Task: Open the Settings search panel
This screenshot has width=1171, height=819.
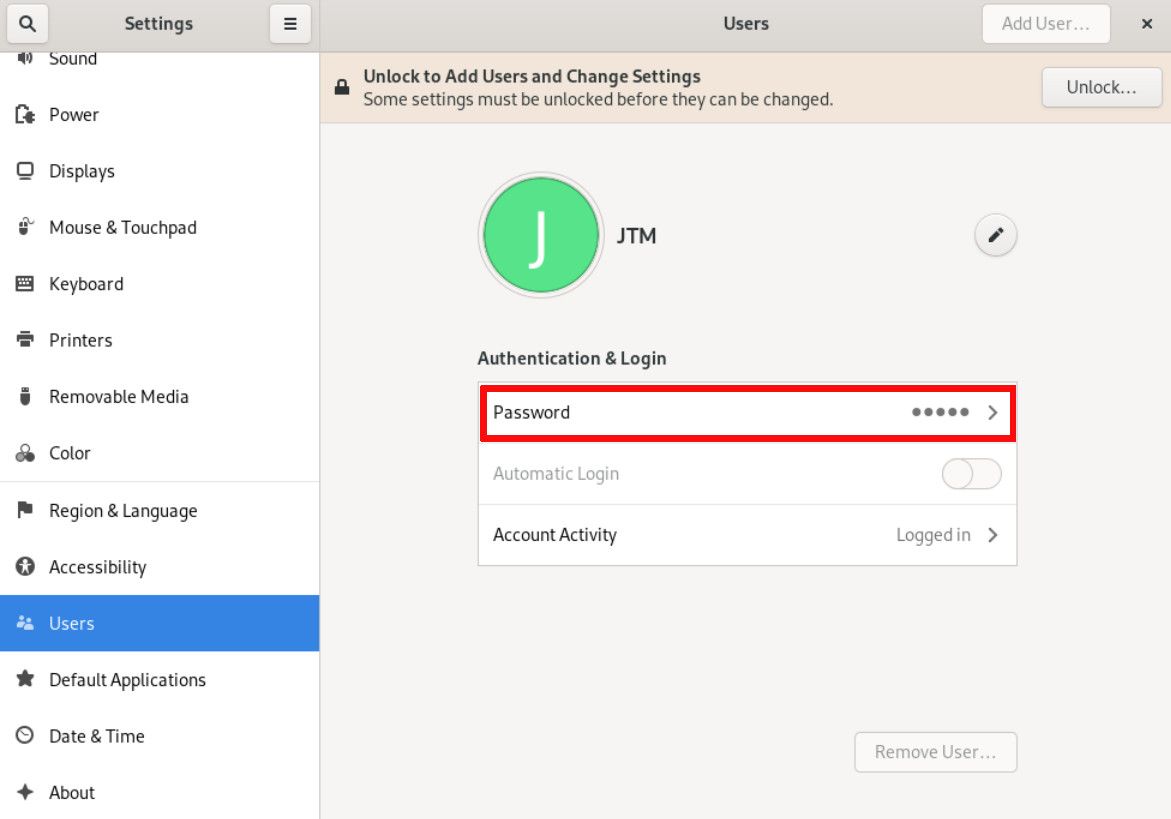Action: (27, 23)
